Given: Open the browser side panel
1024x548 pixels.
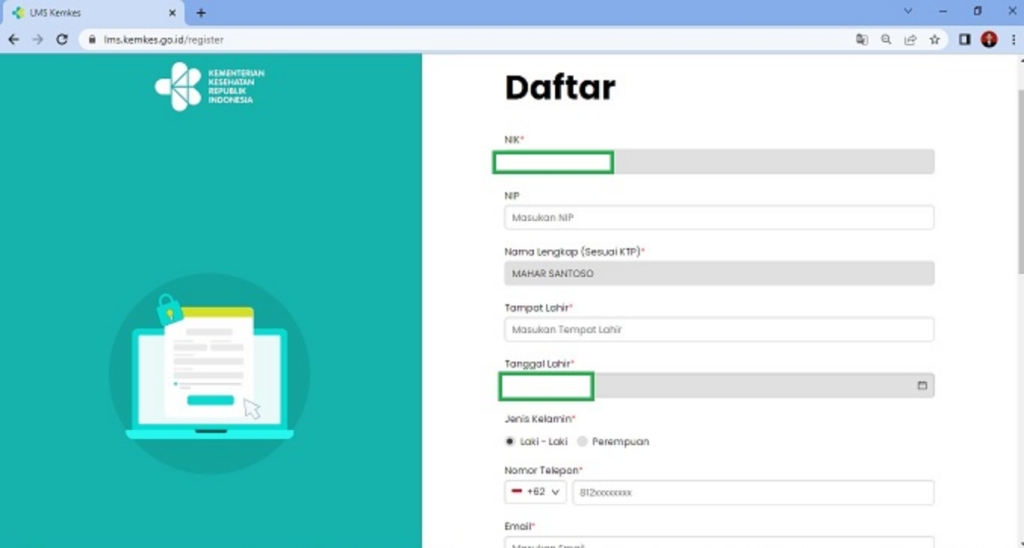Looking at the screenshot, I should point(965,40).
